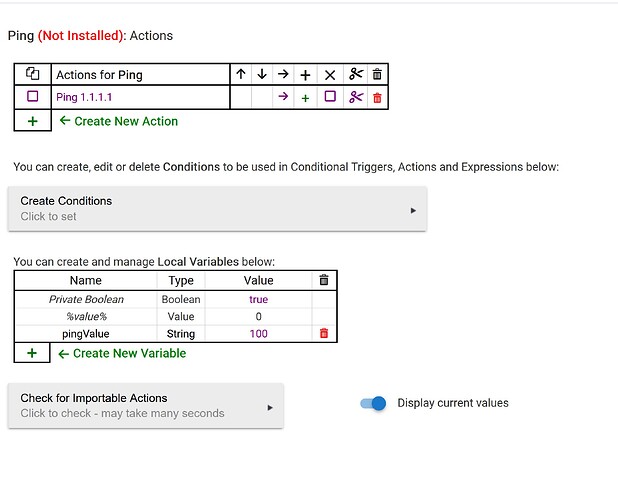The image size is (618, 500).
Task: Click black trash icon in actions header
Action: click(377, 74)
